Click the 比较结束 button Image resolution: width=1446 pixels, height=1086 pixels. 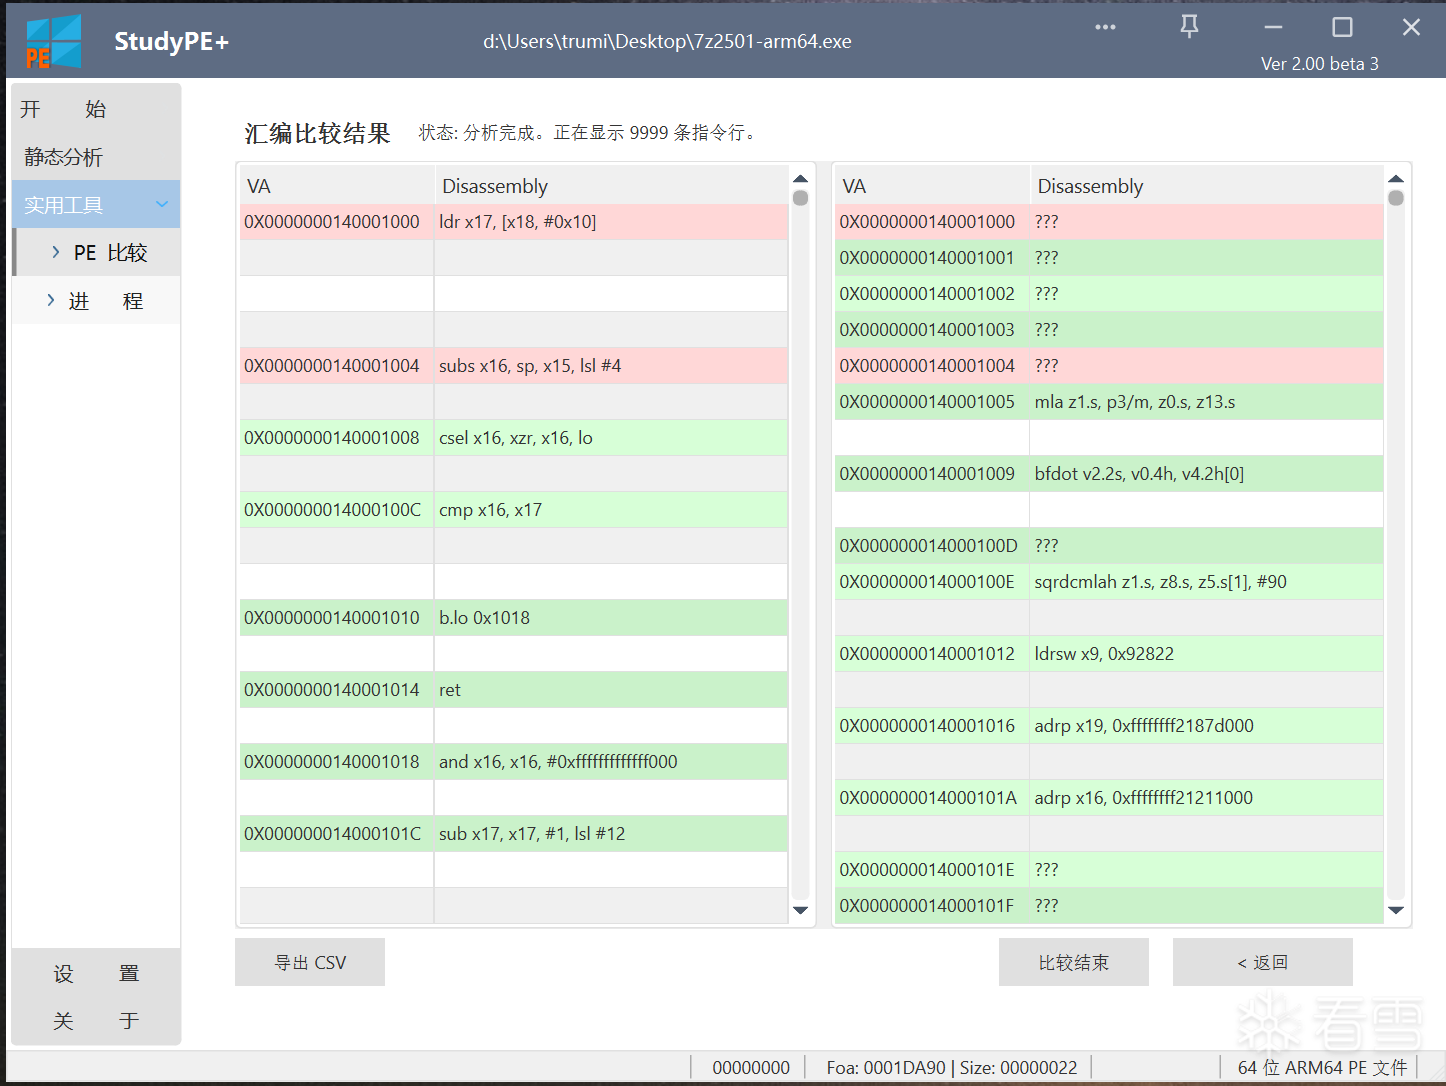pyautogui.click(x=1073, y=962)
